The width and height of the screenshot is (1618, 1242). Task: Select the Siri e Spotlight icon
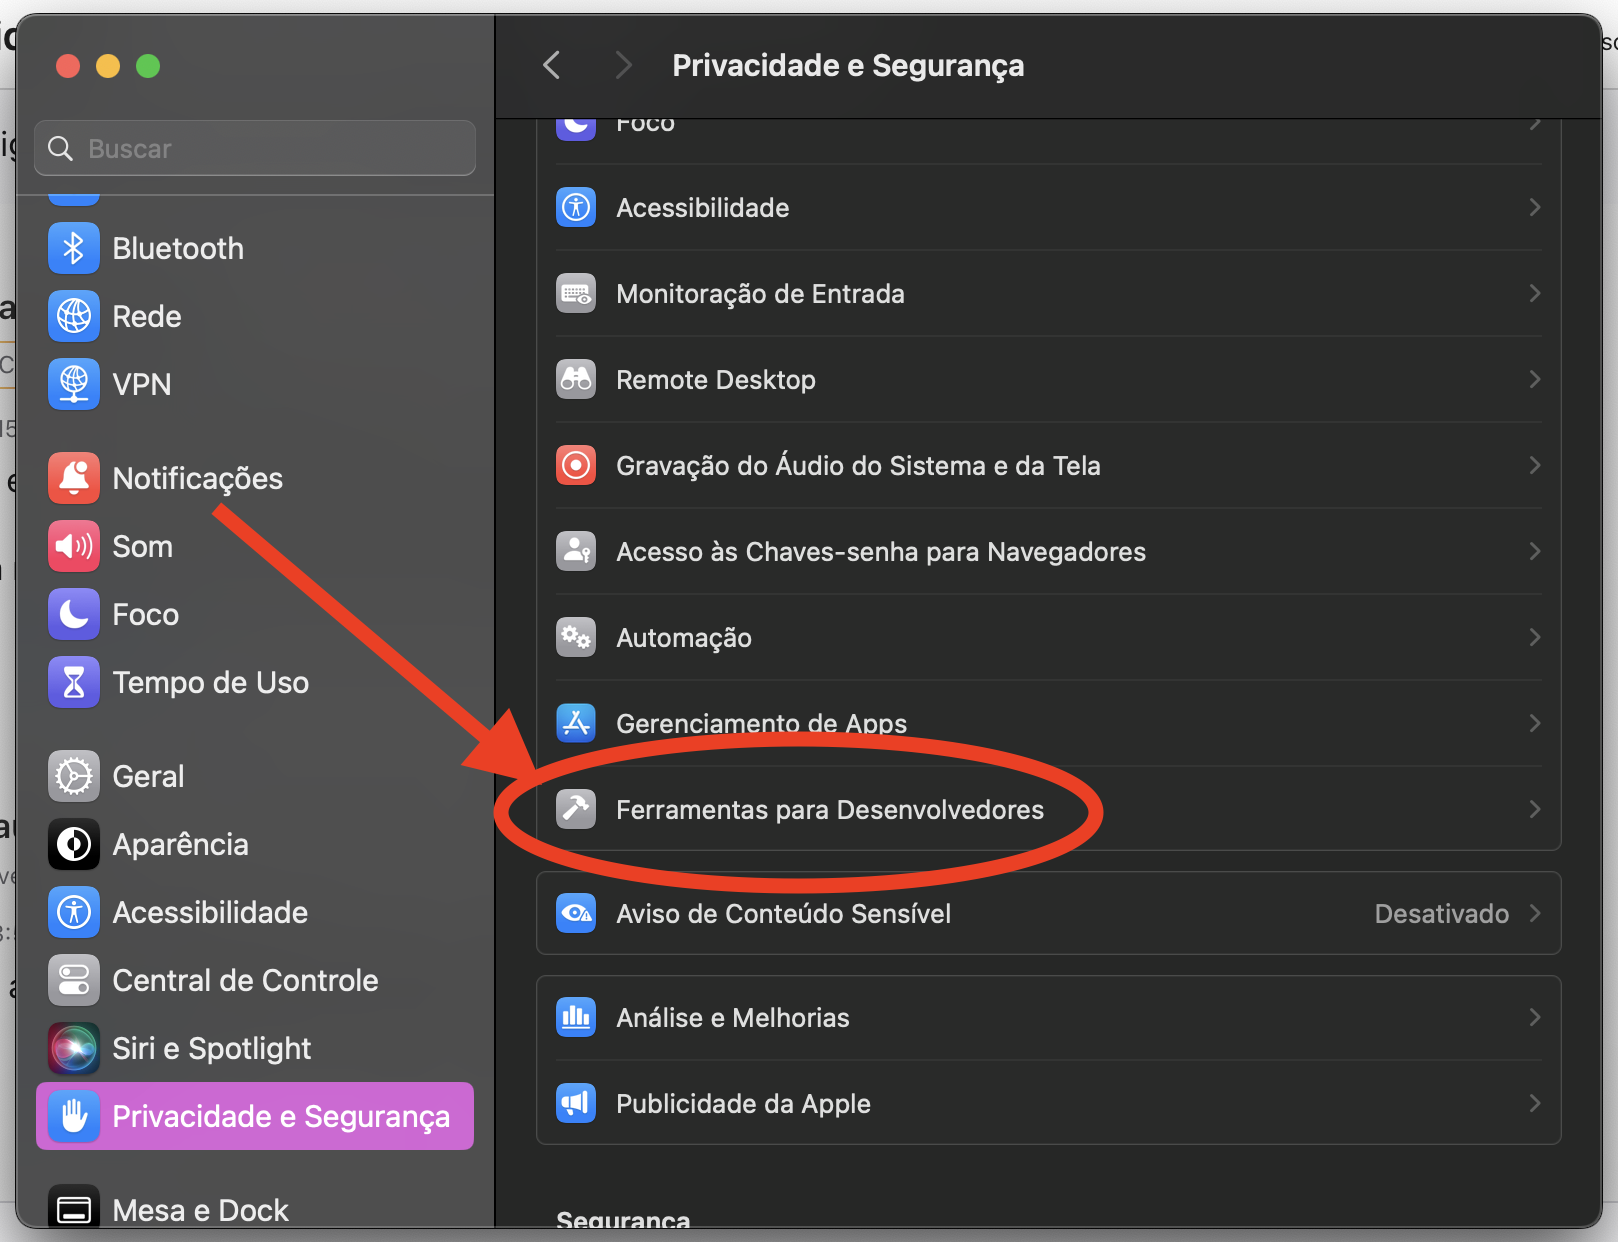click(74, 1048)
